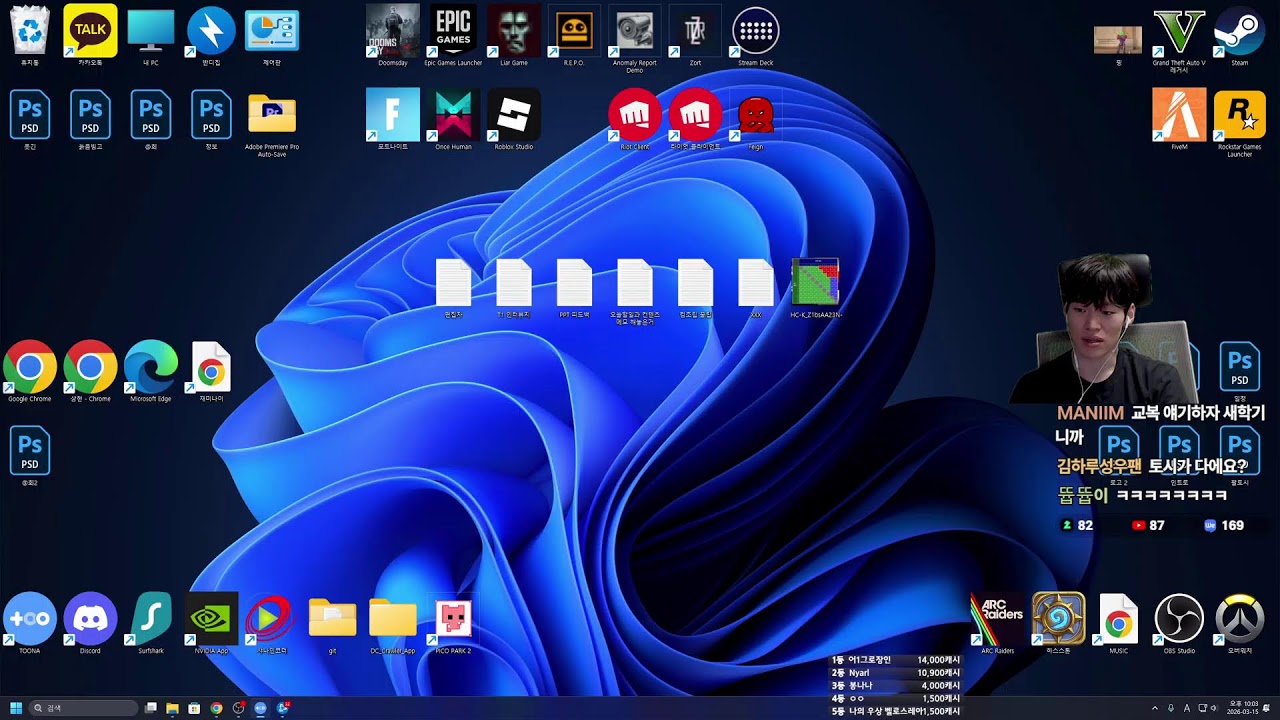Toggle the input language indicator A

1187,708
